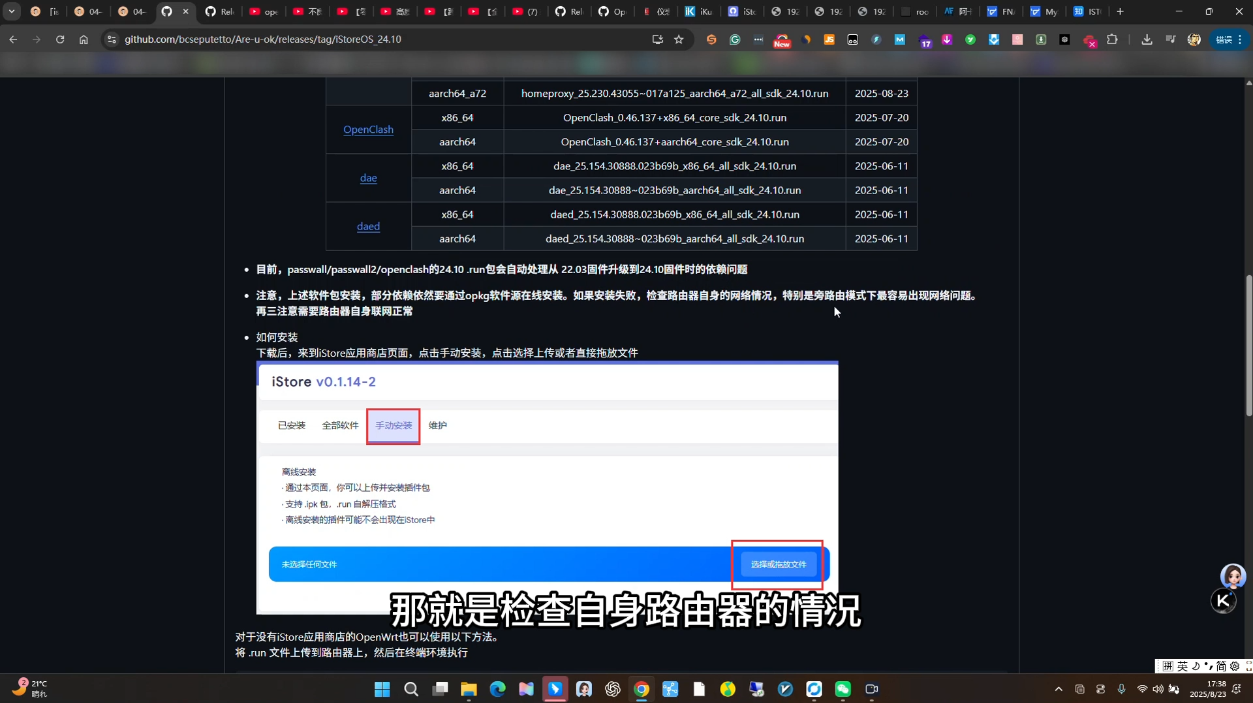Click the Chrome profile avatar icon
1253x703 pixels.
pos(1194,40)
